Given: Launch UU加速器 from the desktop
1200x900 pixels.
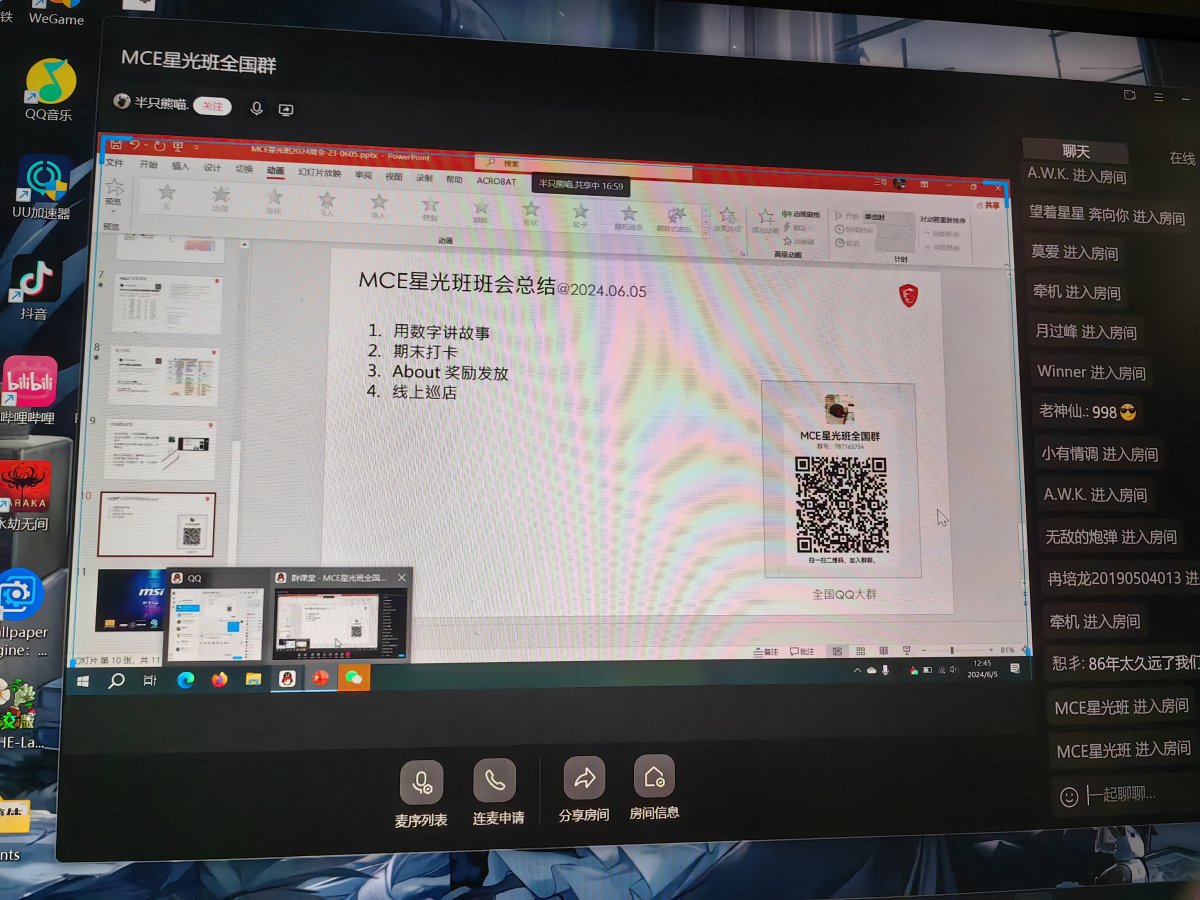Looking at the screenshot, I should coord(41,187).
